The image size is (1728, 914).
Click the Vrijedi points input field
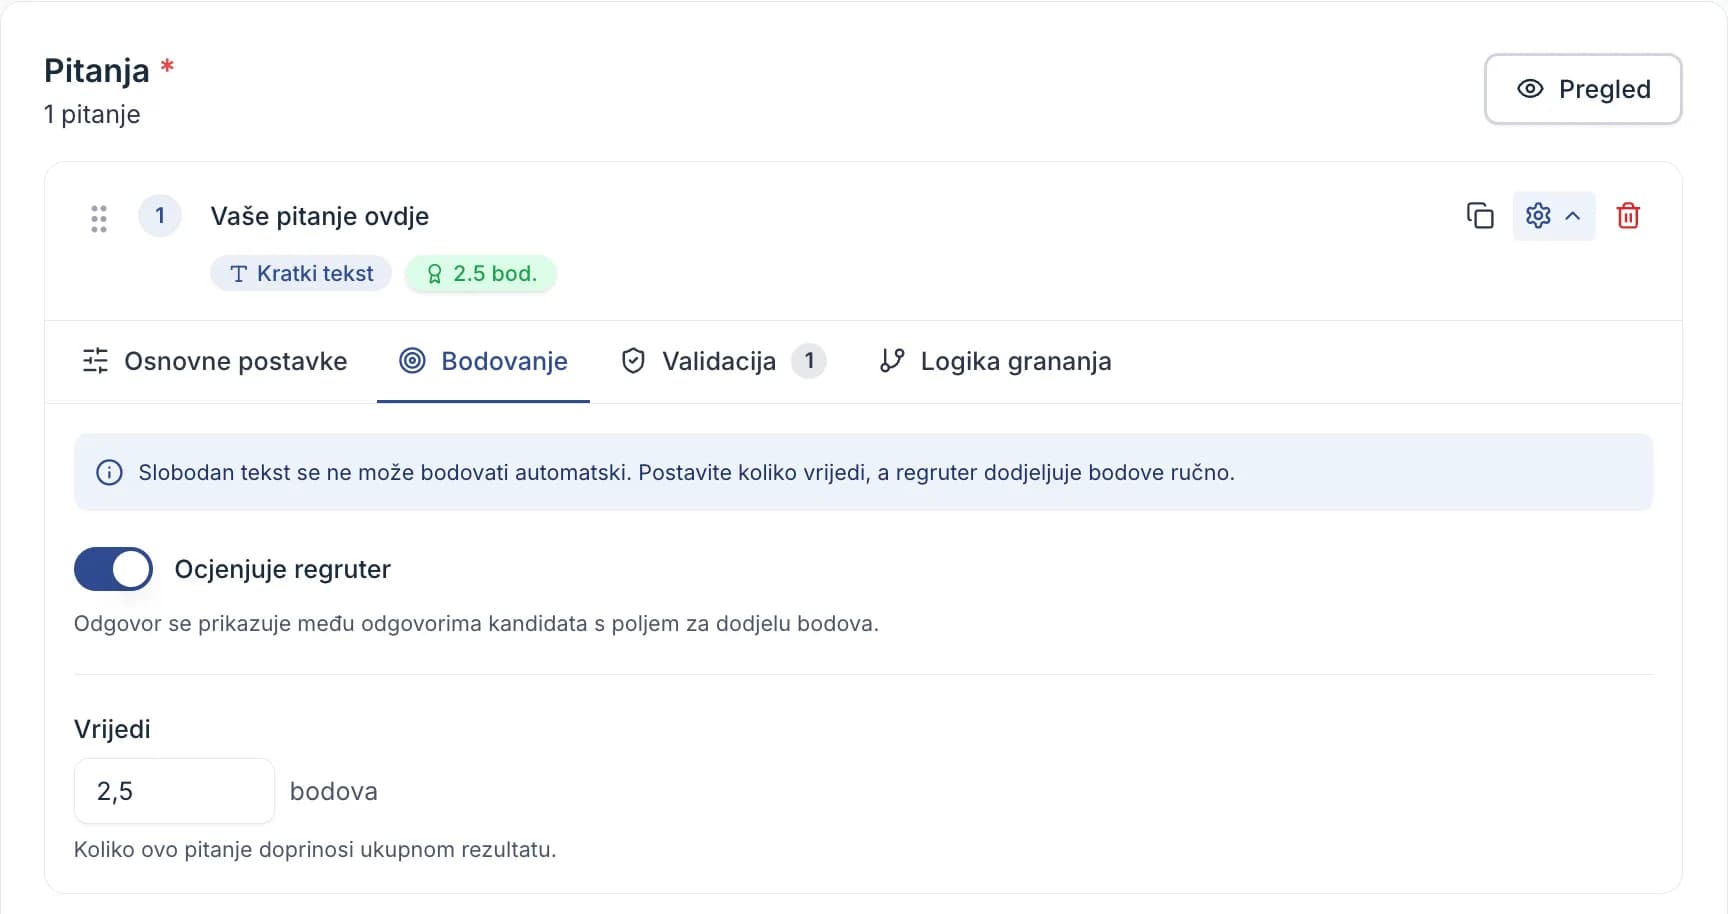point(174,791)
